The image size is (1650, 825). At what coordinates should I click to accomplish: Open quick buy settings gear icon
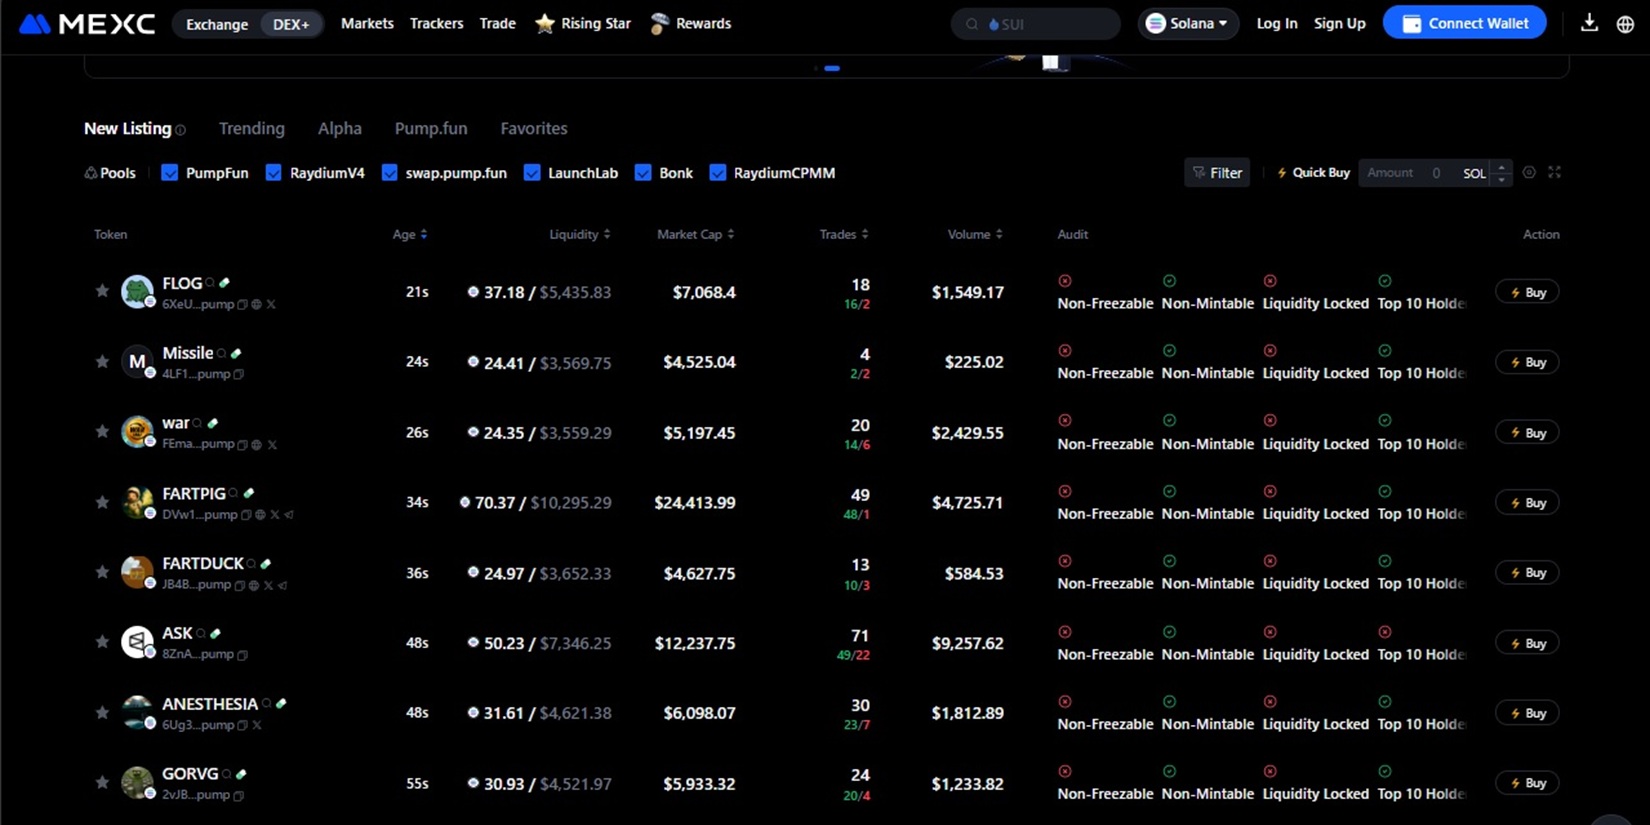coord(1529,172)
